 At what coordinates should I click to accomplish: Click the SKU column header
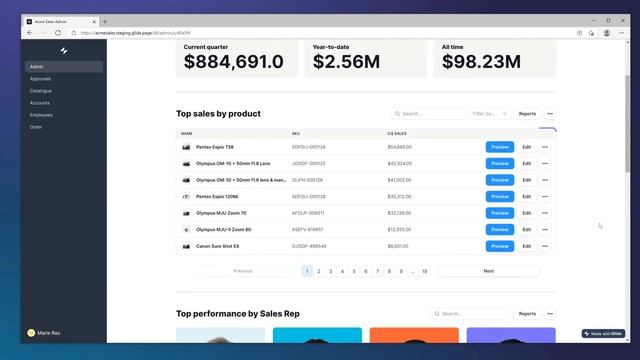tap(296, 133)
